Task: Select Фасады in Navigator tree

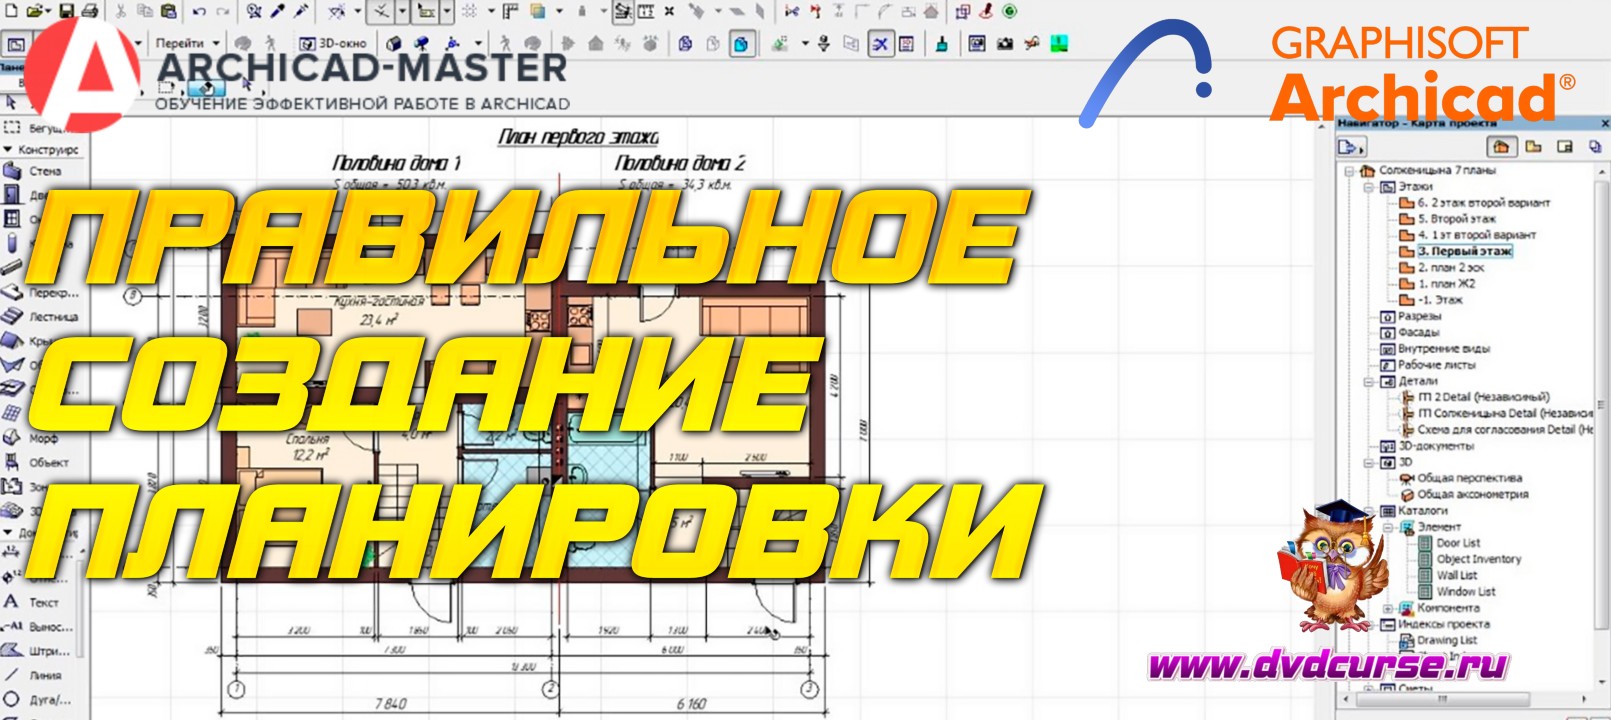Action: coord(1410,332)
